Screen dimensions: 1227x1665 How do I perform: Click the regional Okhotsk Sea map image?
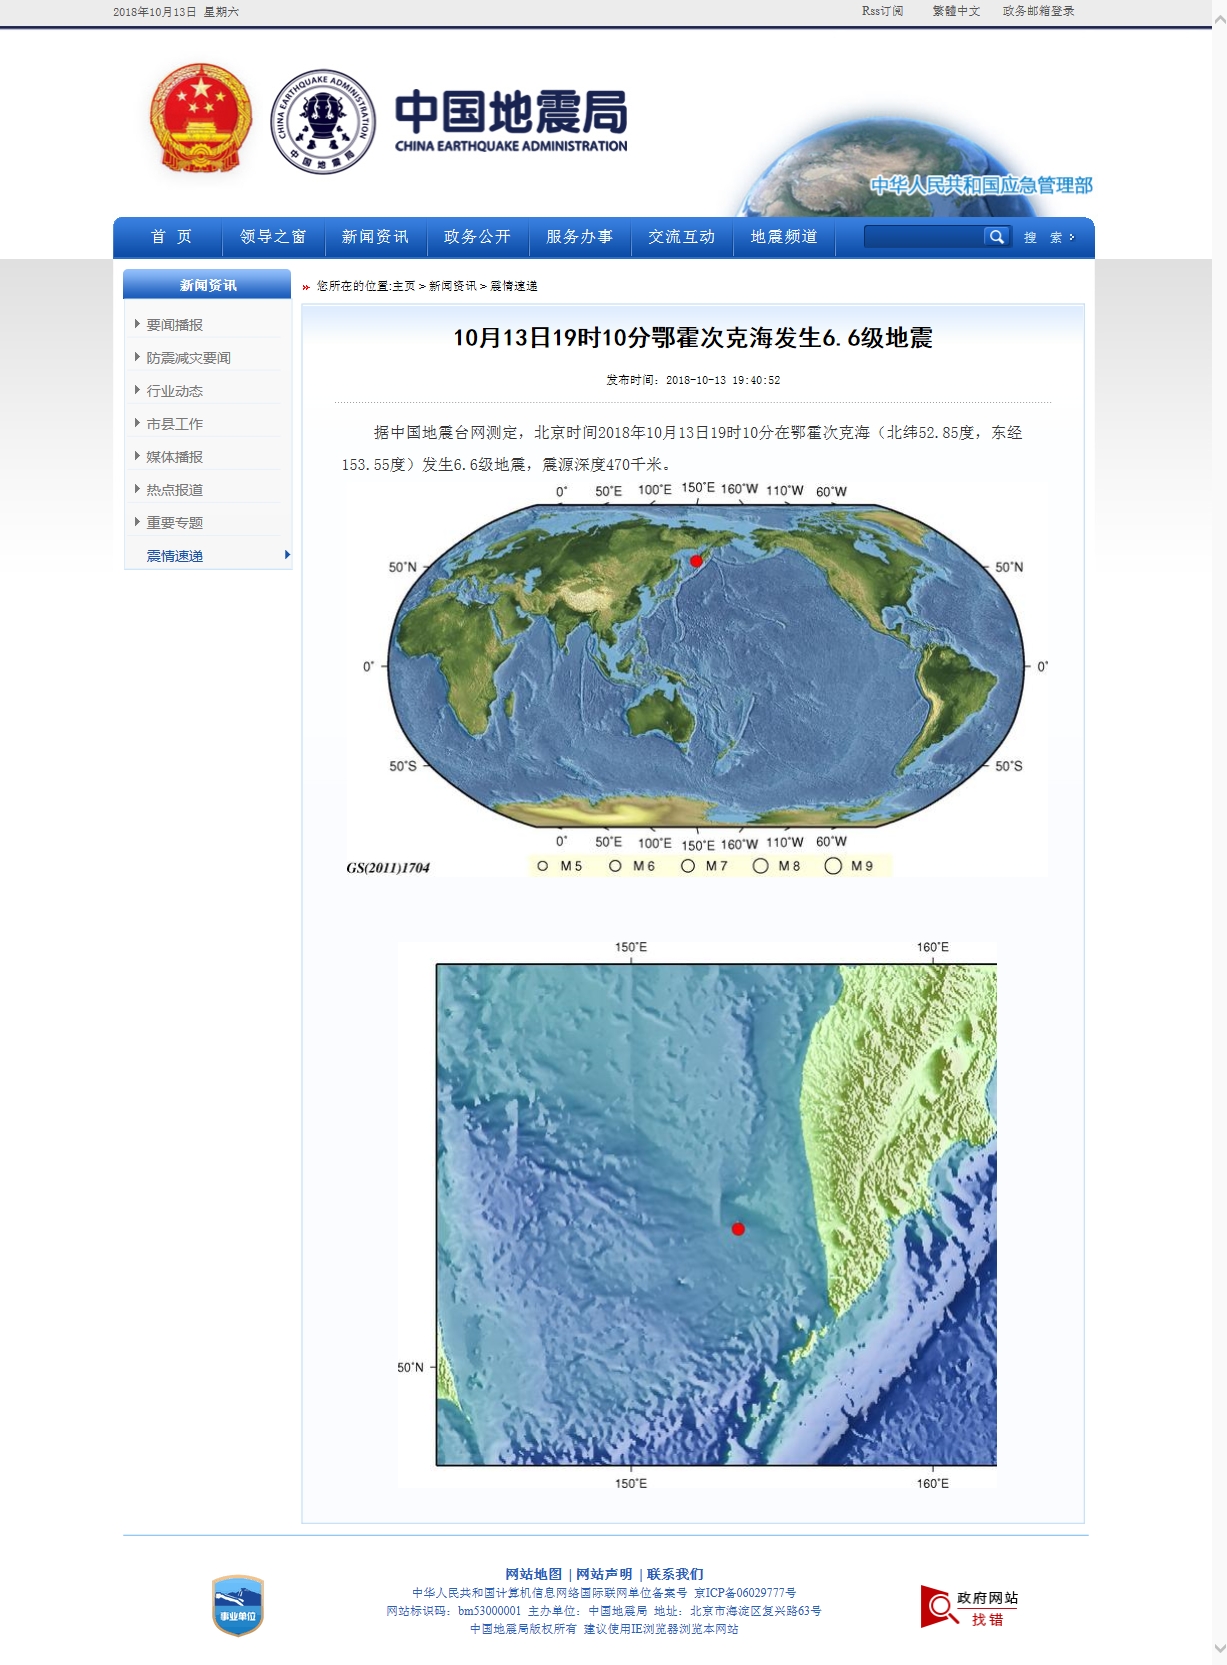point(698,1215)
